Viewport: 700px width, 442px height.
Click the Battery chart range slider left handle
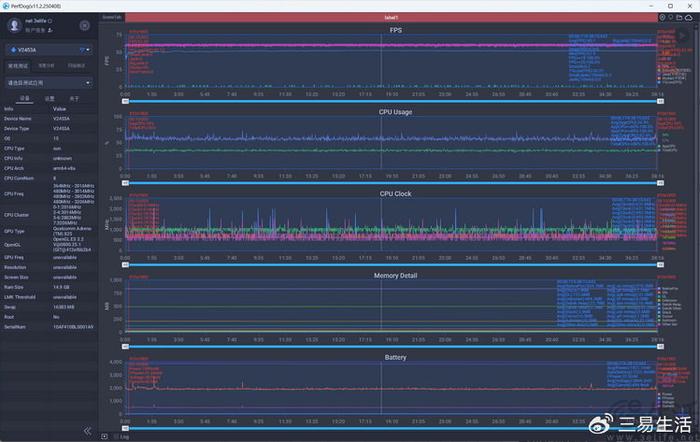point(125,428)
